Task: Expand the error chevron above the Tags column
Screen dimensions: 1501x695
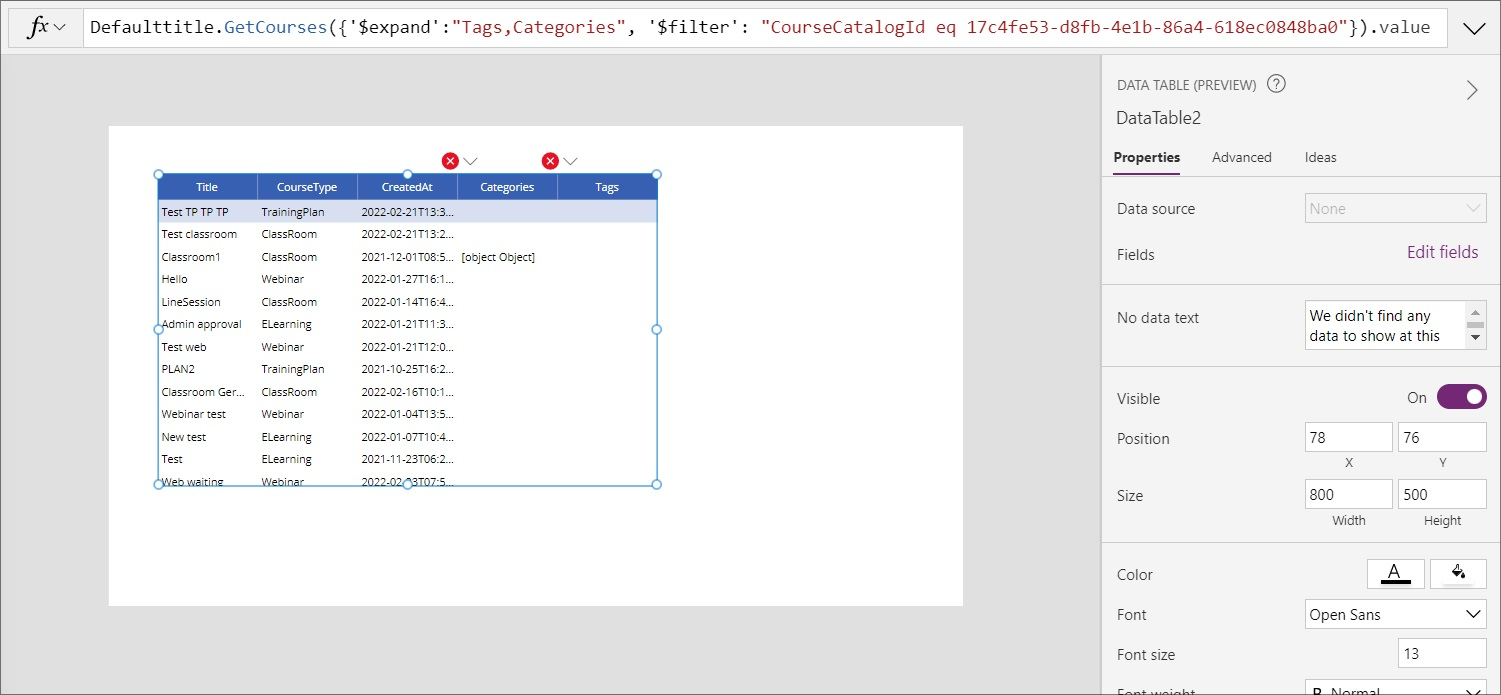Action: (x=570, y=161)
